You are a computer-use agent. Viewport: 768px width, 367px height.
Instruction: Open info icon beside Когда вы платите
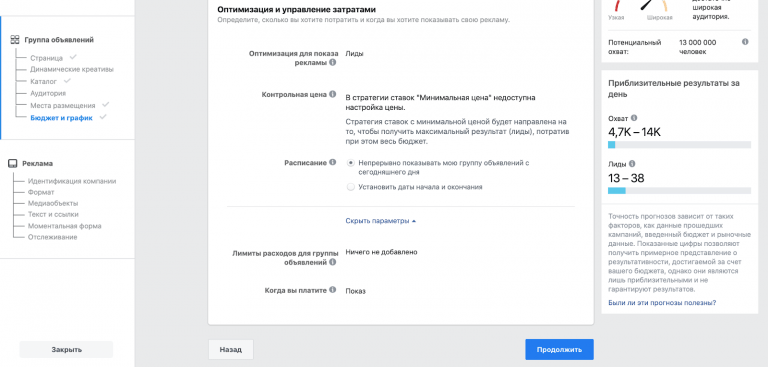click(333, 290)
